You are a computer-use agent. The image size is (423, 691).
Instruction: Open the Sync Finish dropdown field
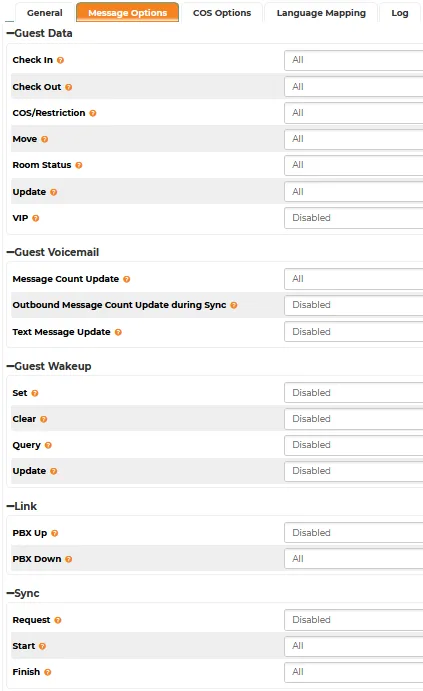point(354,672)
